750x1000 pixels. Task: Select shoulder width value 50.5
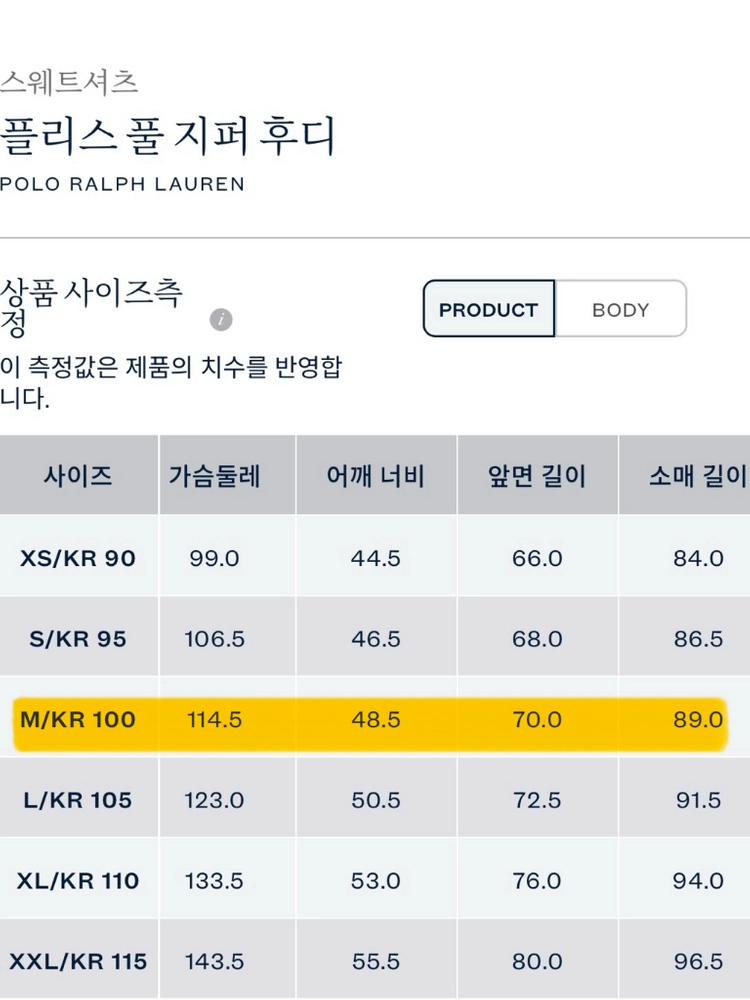376,800
